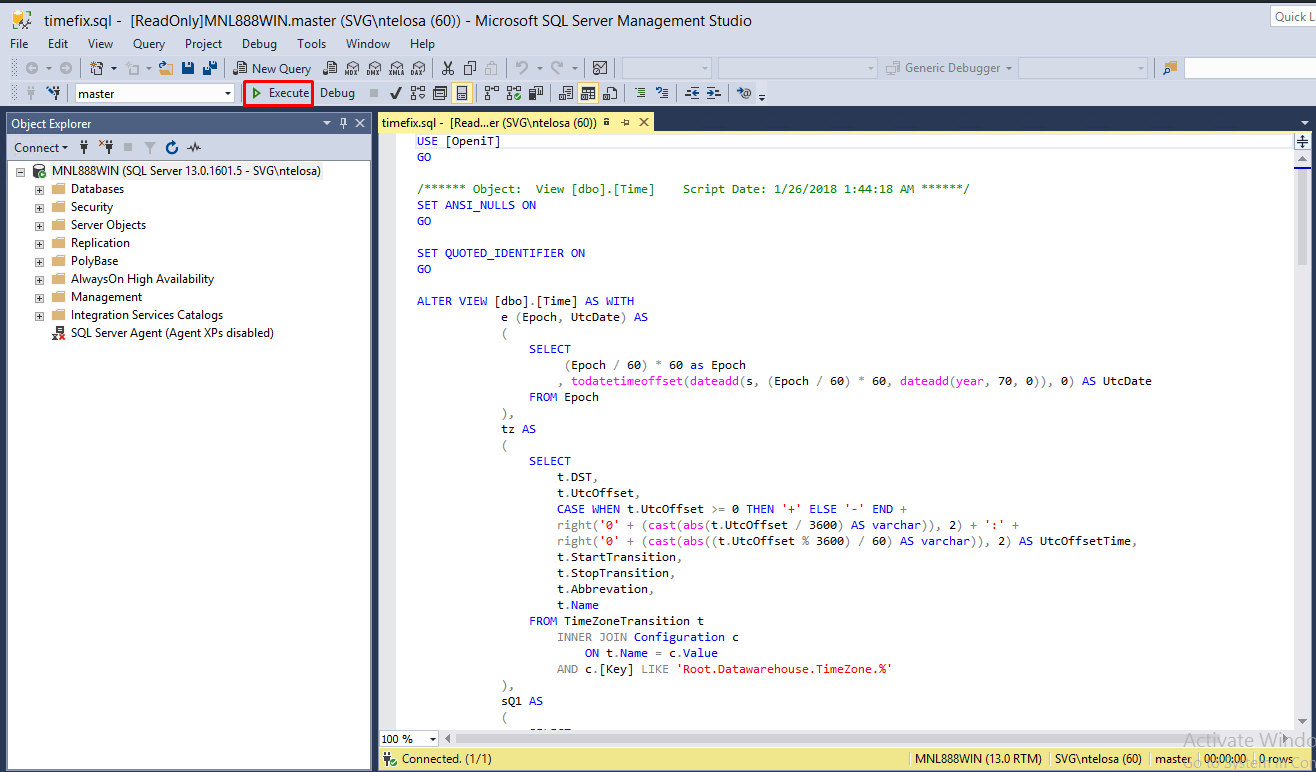
Task: Click the Activity Monitor pulse icon
Action: point(194,147)
